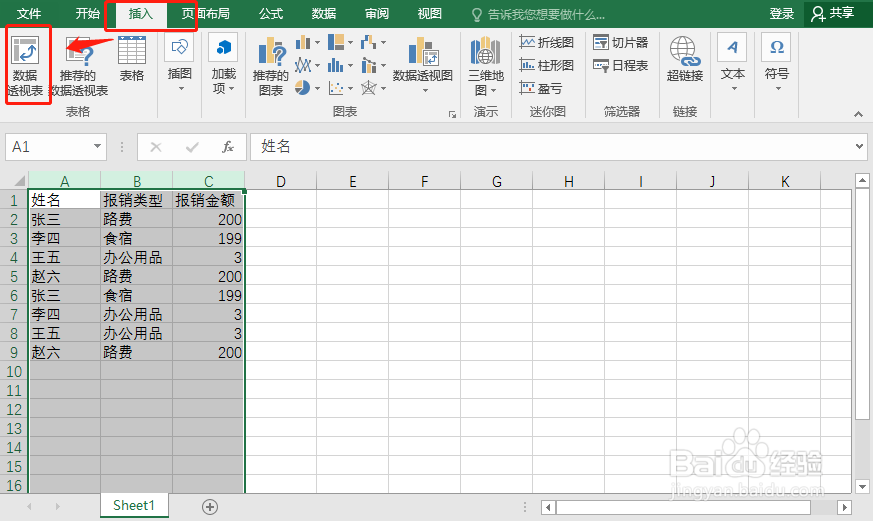Collapse the ribbon with the chevron
This screenshot has width=873, height=521.
tap(859, 114)
